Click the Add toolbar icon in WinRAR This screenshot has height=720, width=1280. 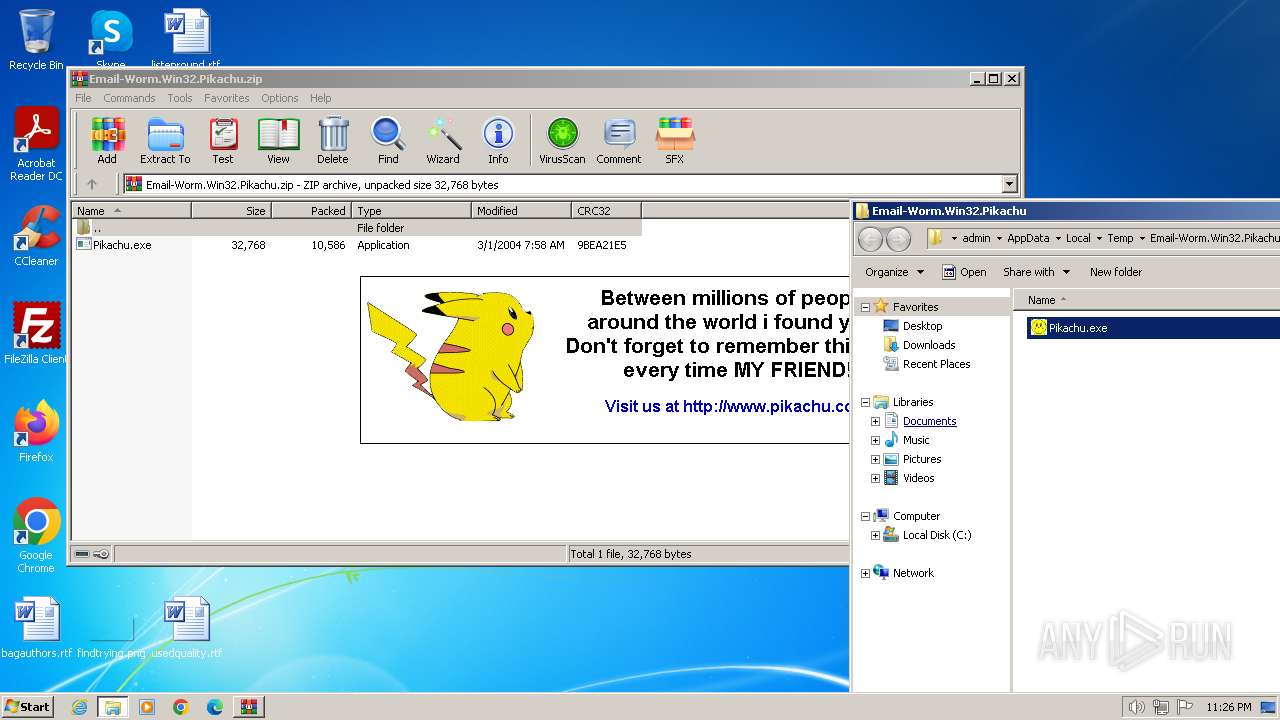pos(107,140)
